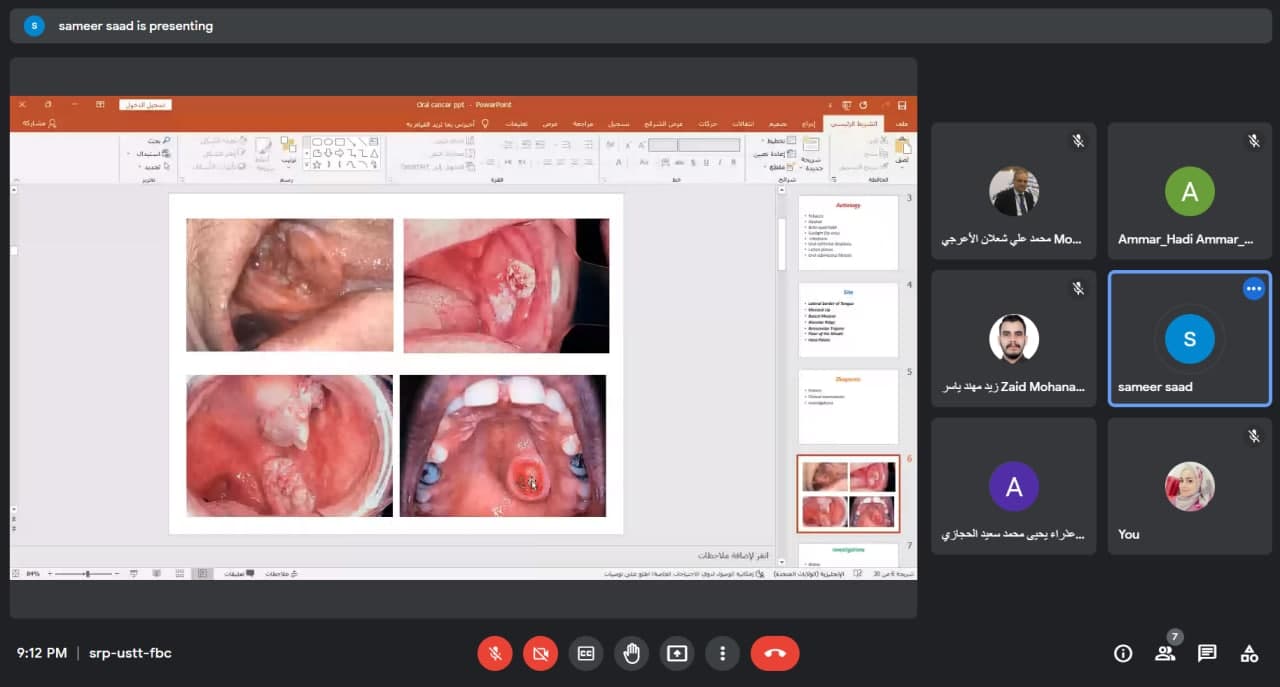Open the chat with everyone panel
Image resolution: width=1280 pixels, height=687 pixels.
[x=1207, y=653]
